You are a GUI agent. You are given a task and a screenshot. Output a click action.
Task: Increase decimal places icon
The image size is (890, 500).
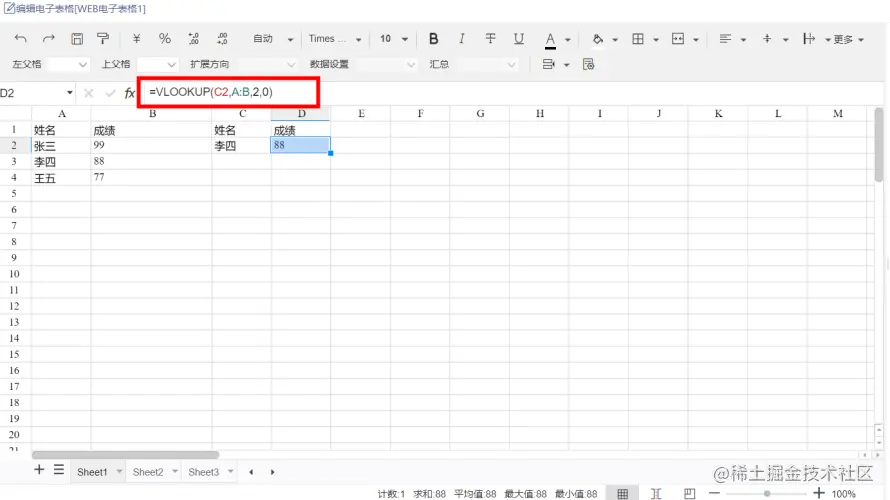(x=194, y=39)
